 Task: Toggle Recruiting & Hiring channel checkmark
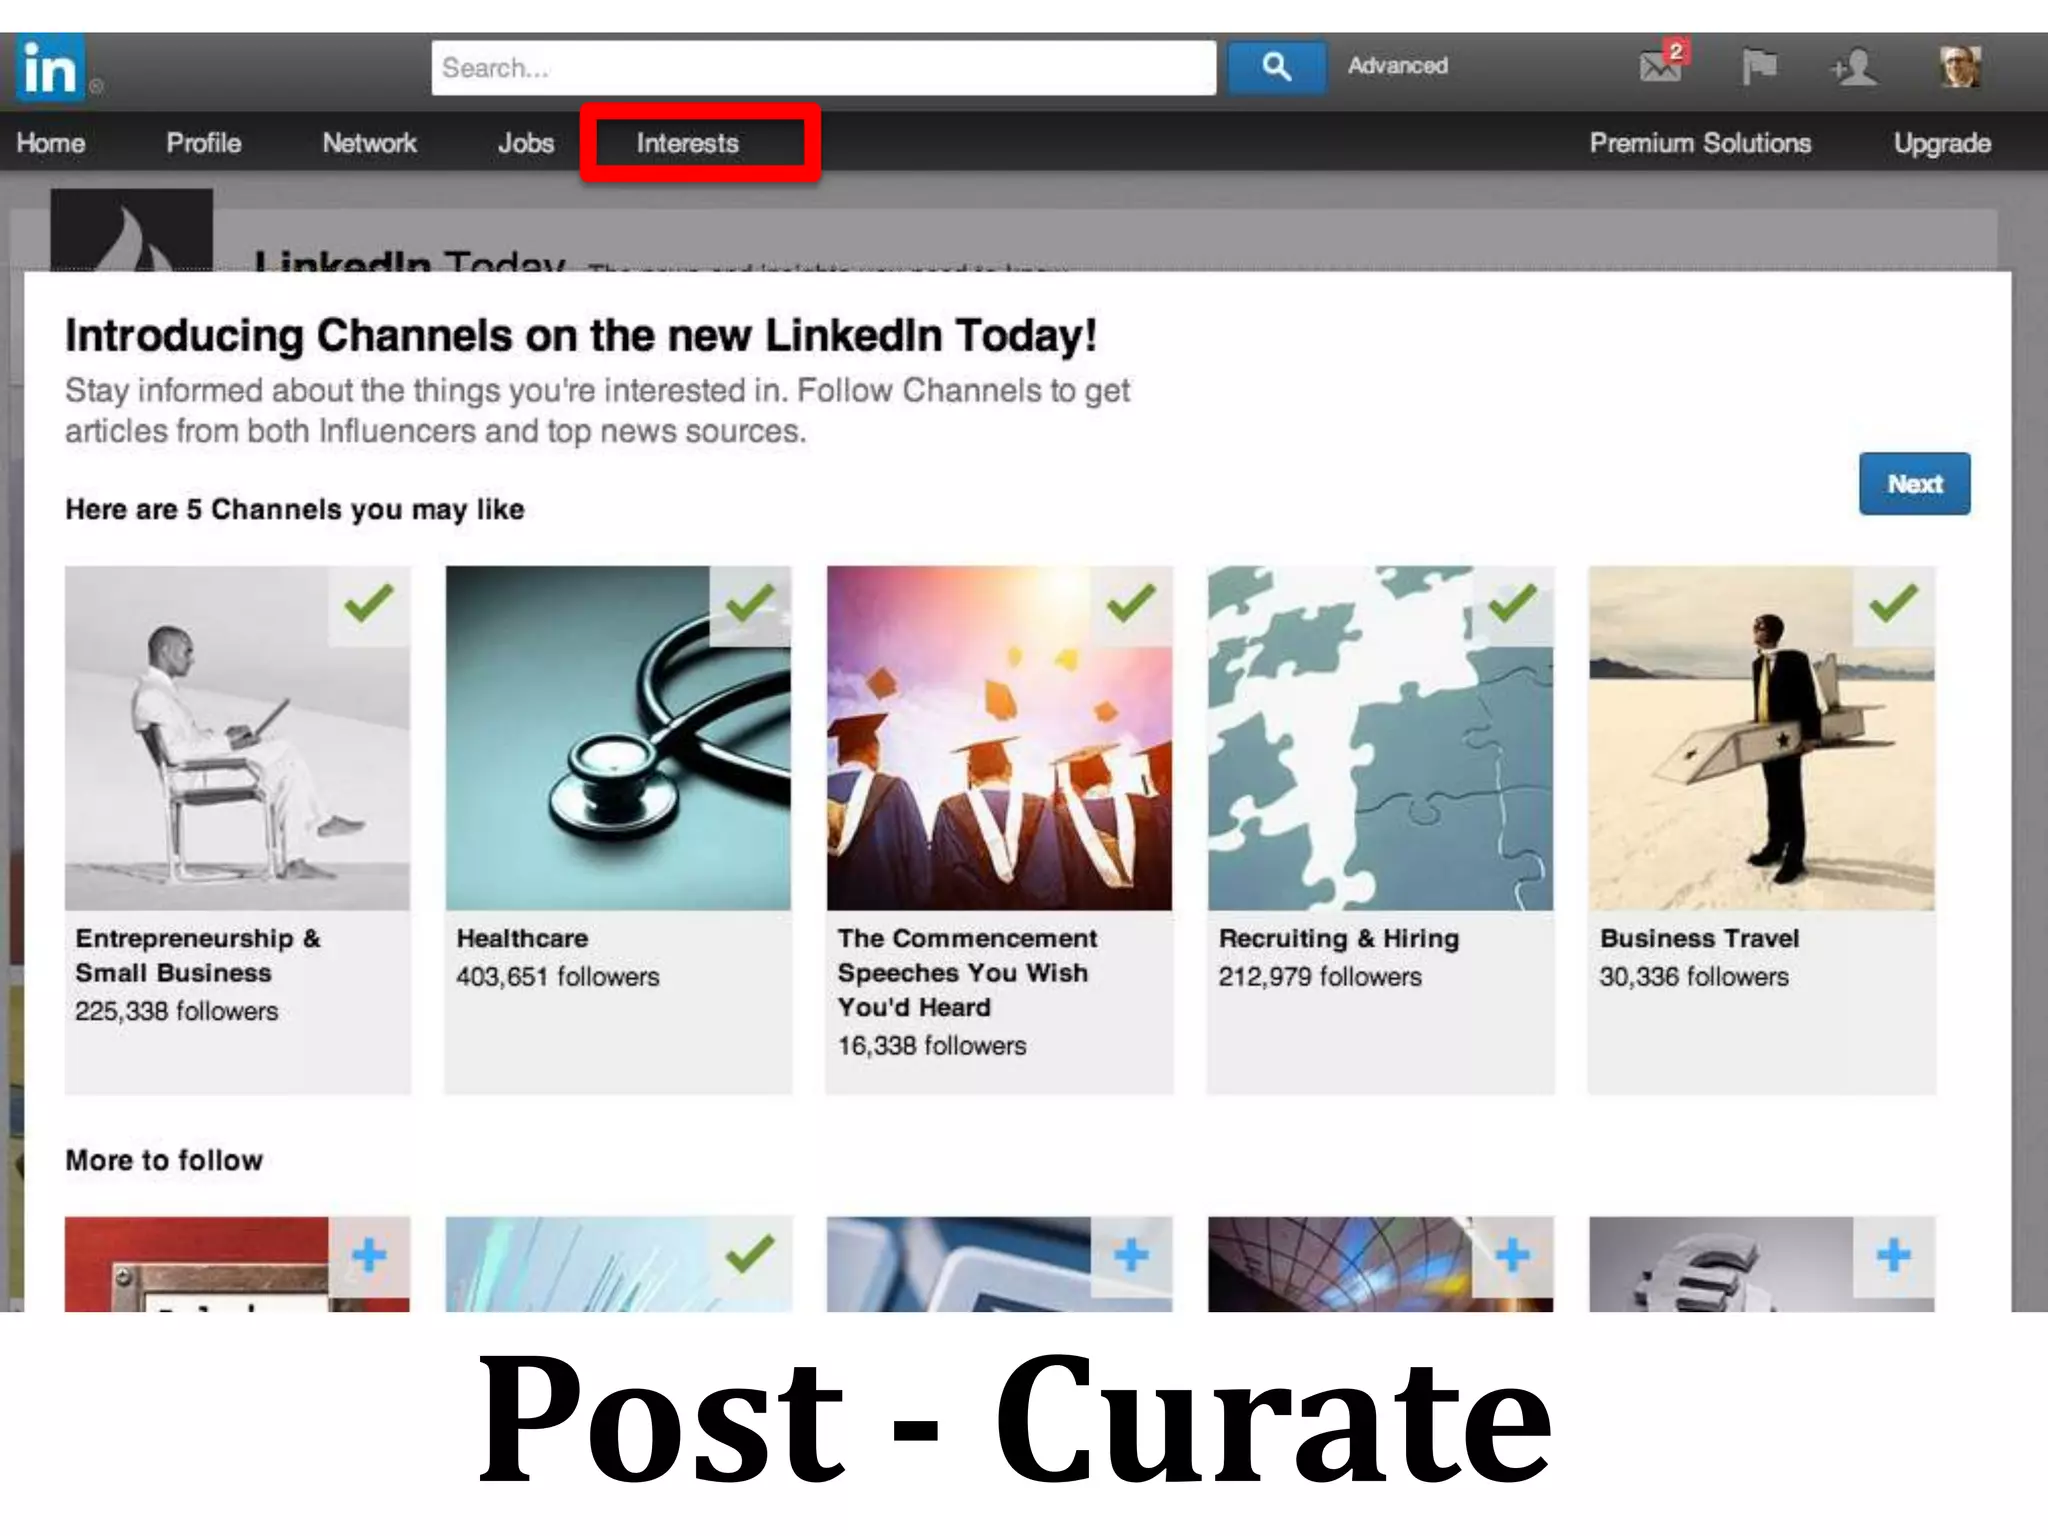click(x=1512, y=603)
